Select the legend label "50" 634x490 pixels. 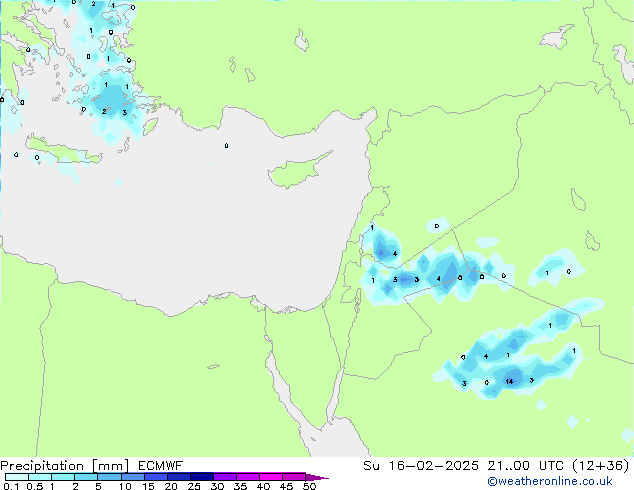click(309, 486)
